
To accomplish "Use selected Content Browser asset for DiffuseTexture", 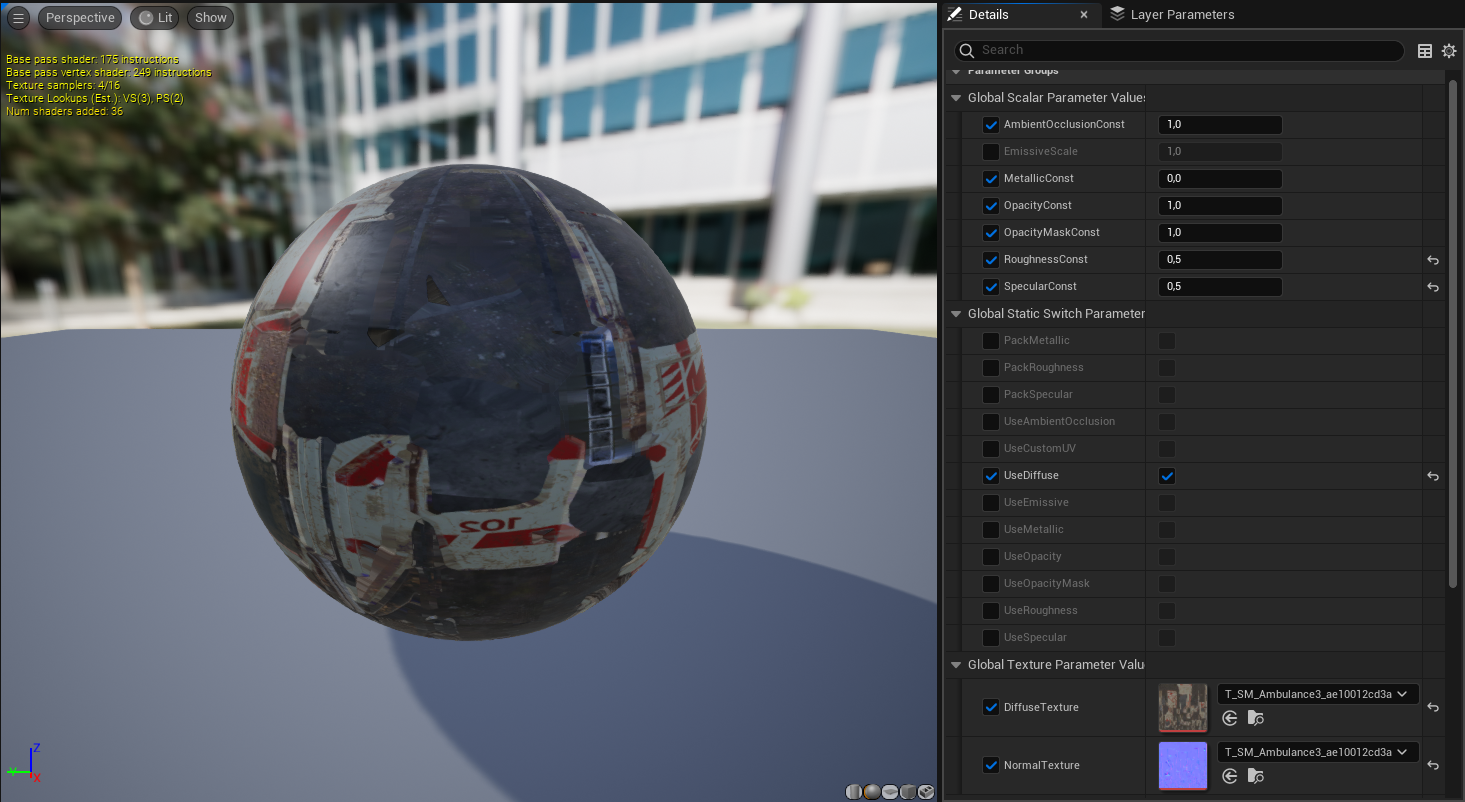I will click(1229, 717).
